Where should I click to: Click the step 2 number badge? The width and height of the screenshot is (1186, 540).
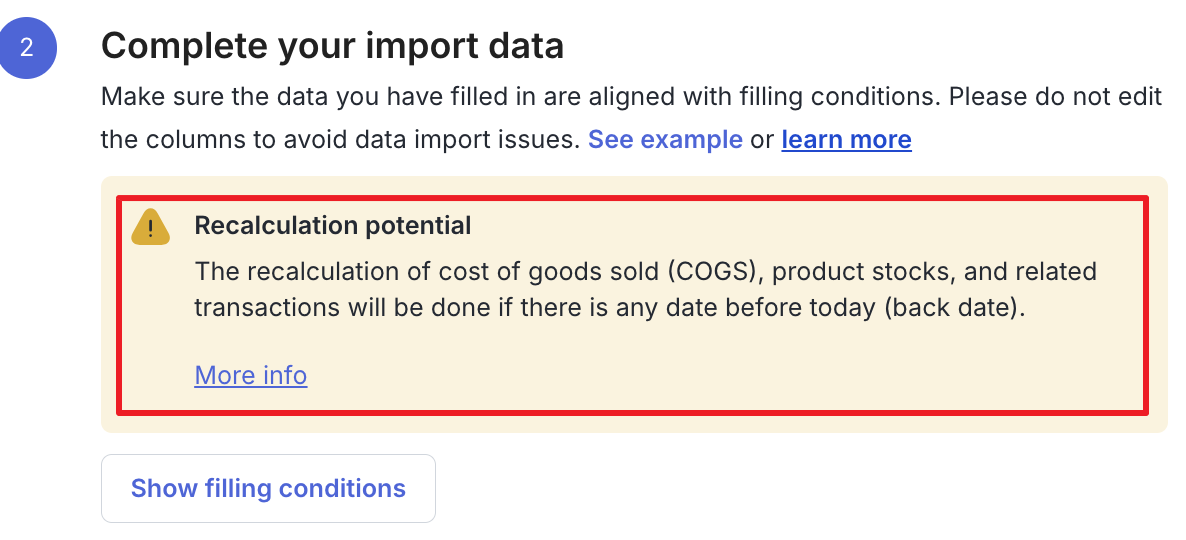pyautogui.click(x=26, y=48)
